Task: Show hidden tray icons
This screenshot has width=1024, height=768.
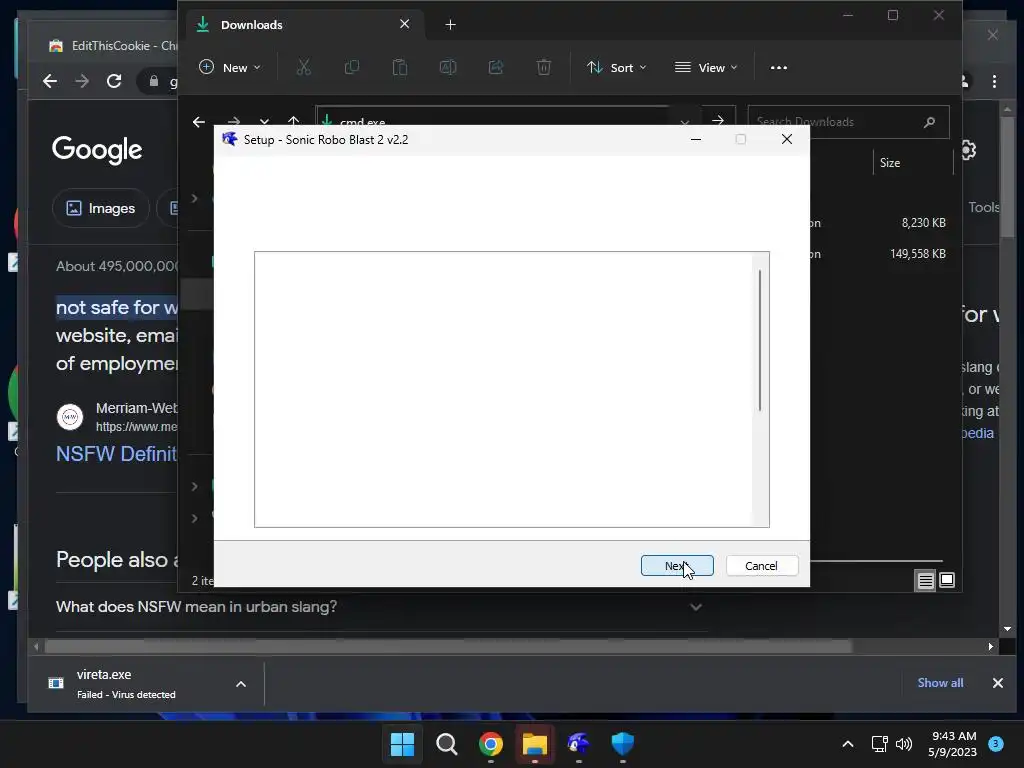Action: [x=848, y=744]
